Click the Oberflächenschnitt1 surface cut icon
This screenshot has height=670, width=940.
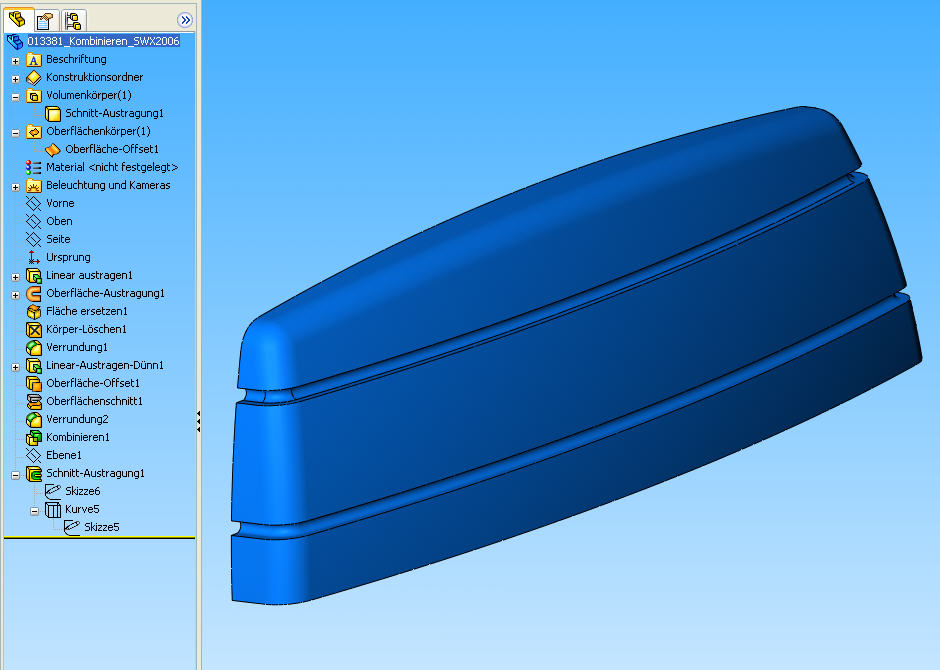coord(34,401)
